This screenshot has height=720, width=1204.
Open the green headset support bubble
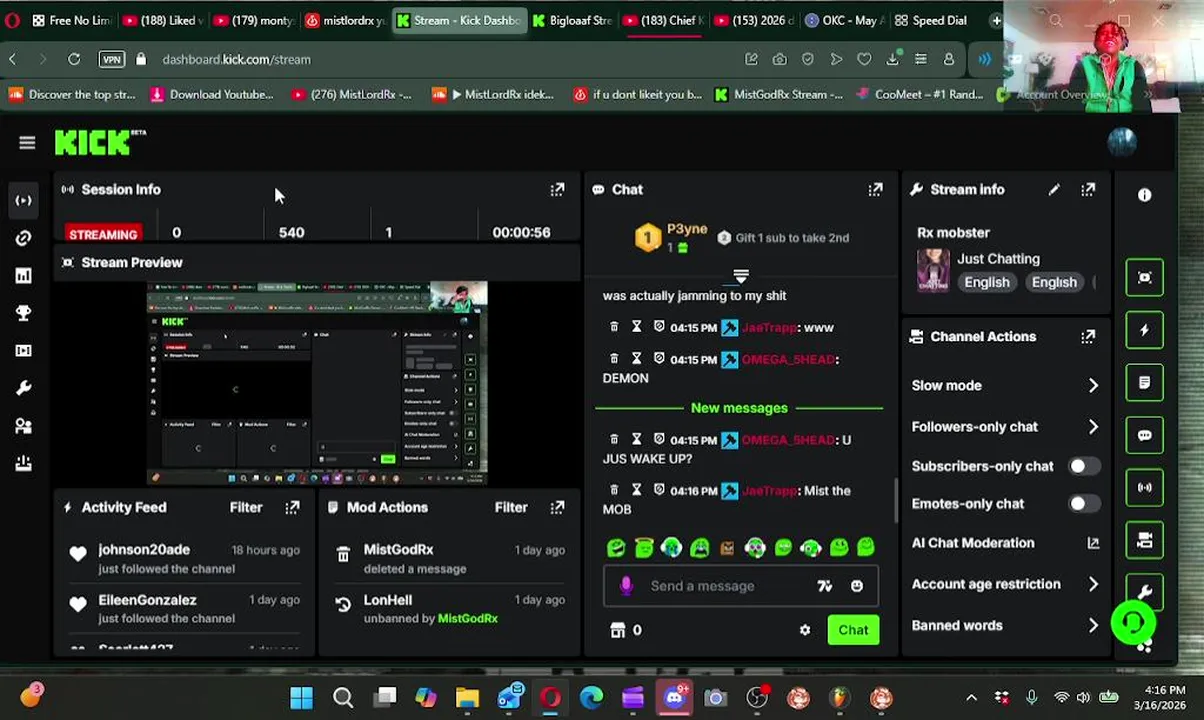(x=1133, y=623)
